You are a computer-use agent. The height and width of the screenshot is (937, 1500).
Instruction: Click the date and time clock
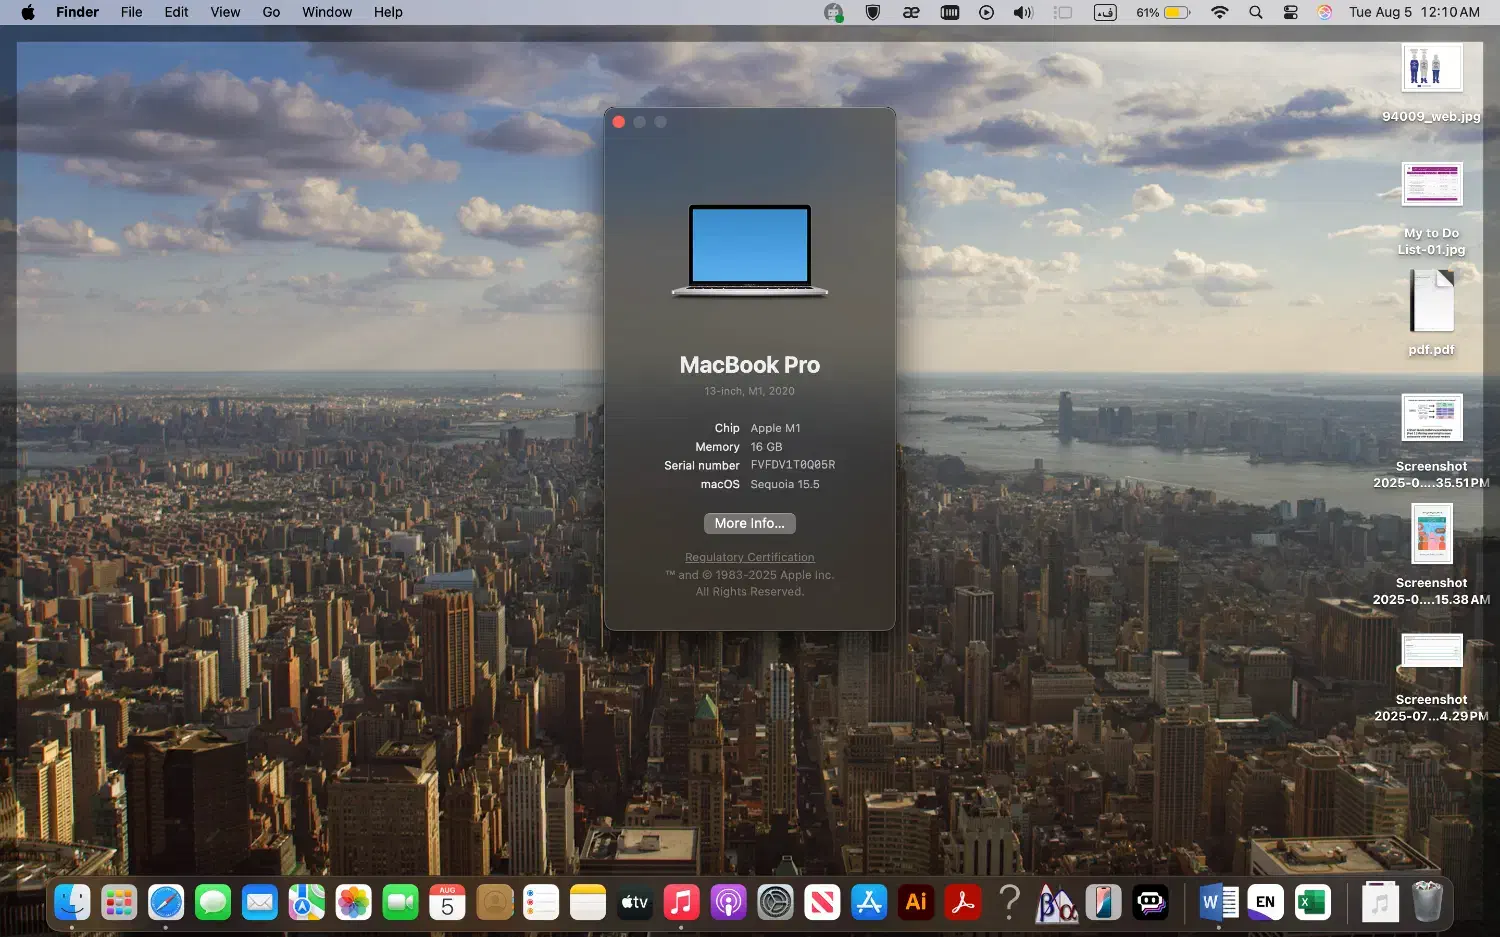point(1414,12)
